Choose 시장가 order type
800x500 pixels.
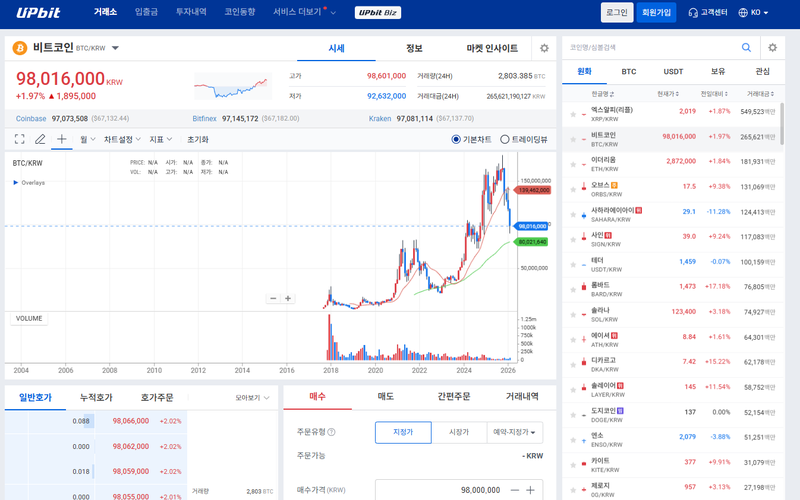459,432
